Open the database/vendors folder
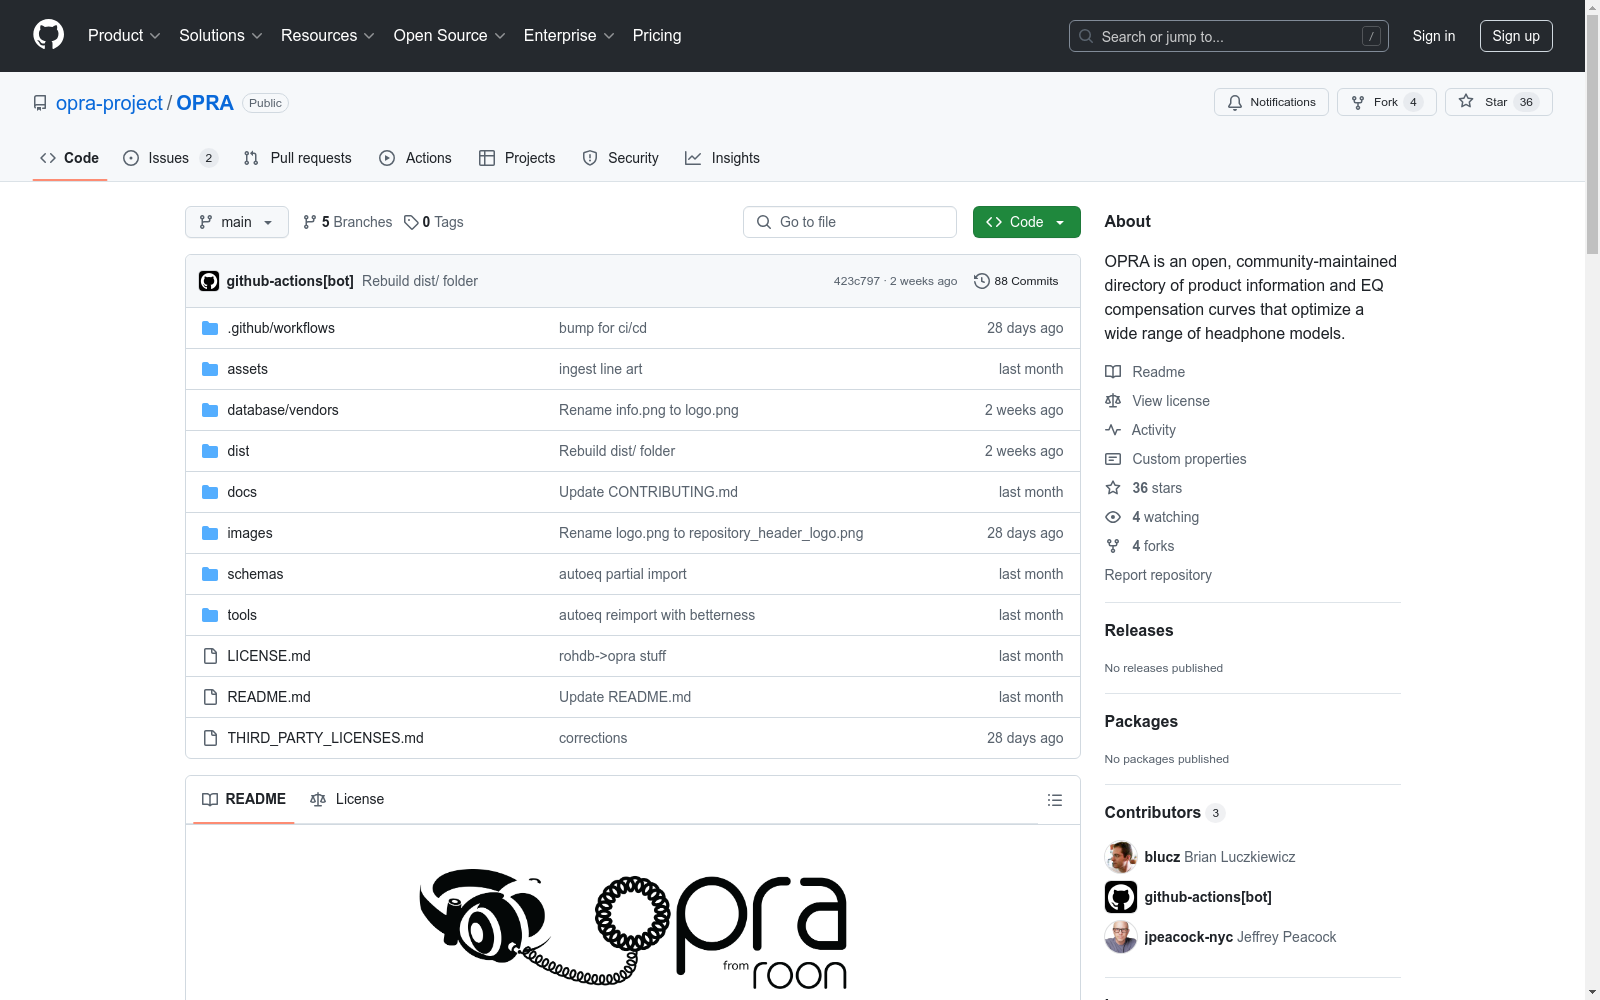Screen dimensions: 1600x1000 click(283, 410)
